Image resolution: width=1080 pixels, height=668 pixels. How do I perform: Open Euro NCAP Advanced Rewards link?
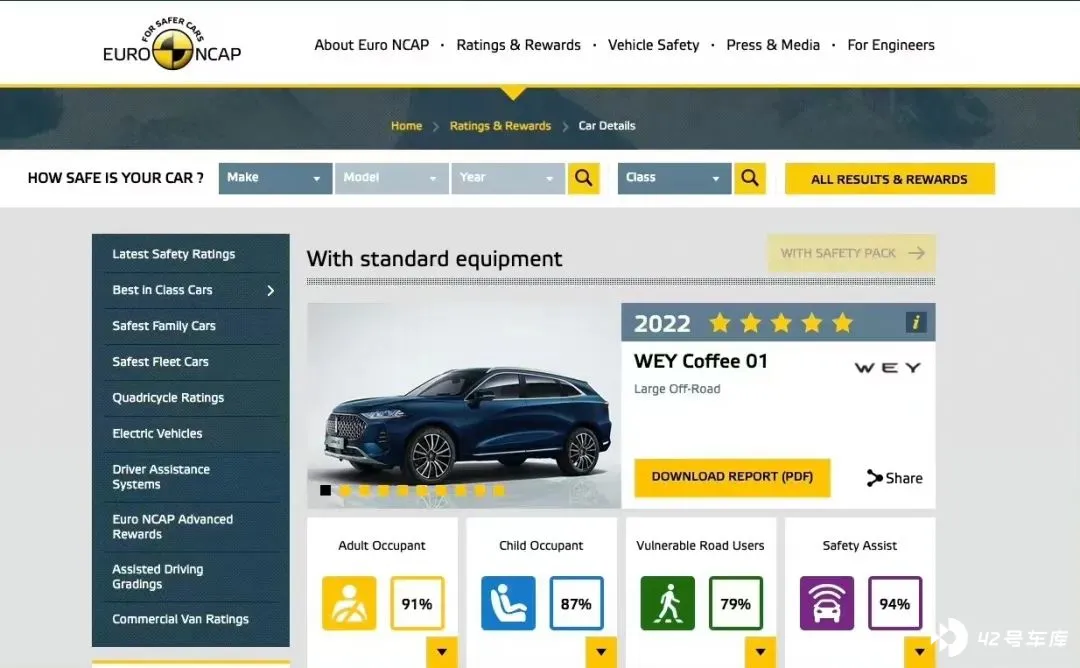click(172, 527)
